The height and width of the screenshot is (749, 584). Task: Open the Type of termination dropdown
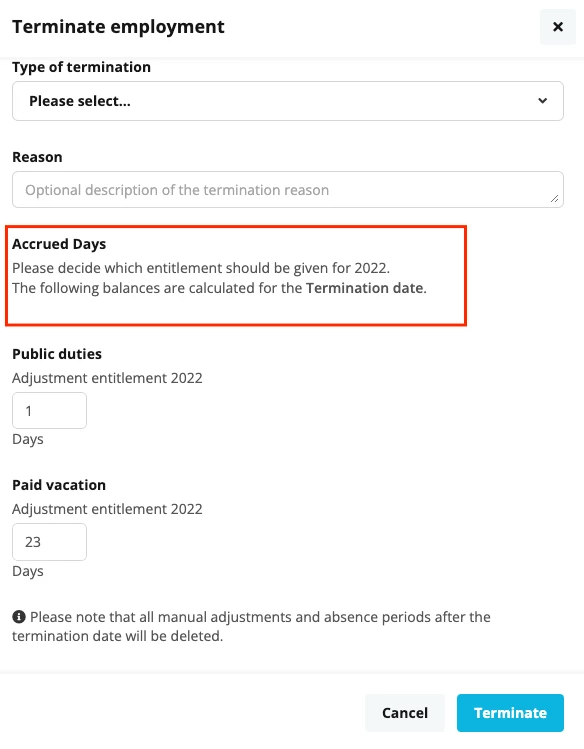287,101
